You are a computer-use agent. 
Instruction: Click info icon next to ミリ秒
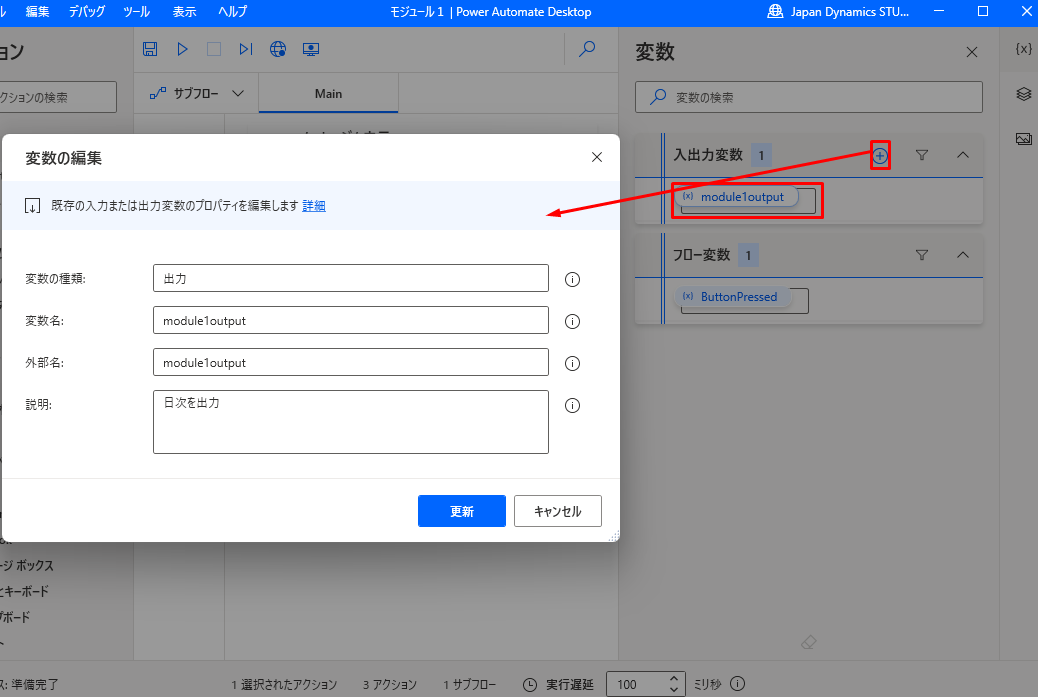(x=737, y=684)
